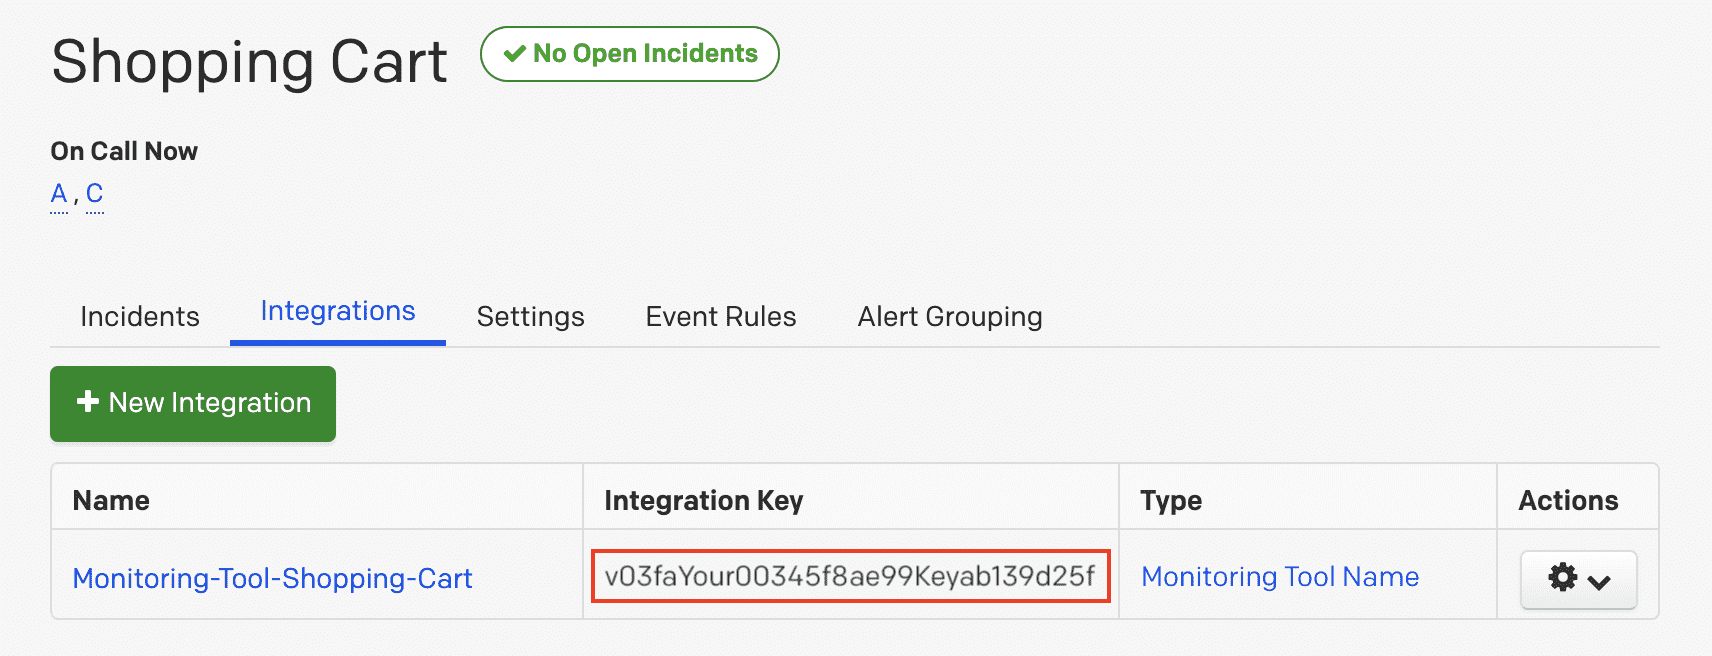Expand the chevron next to the gear icon

tap(1599, 580)
